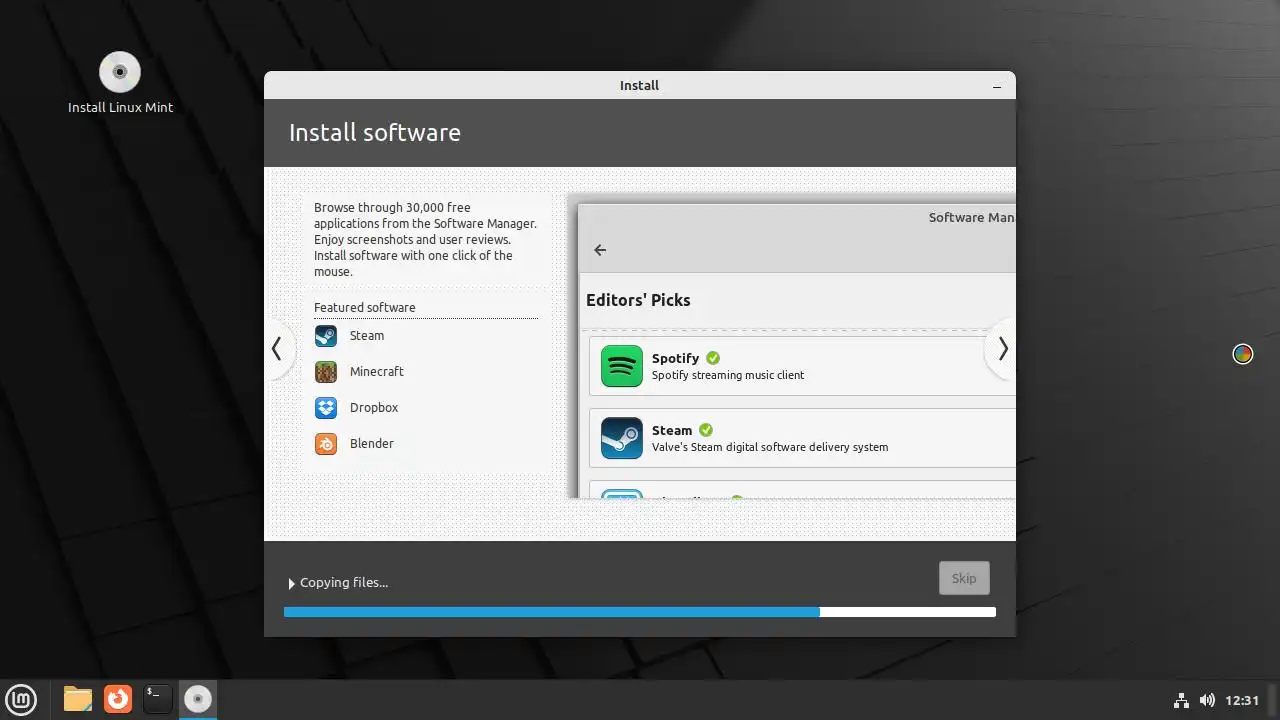Click the round colorful icon on the desktop
The width and height of the screenshot is (1280, 720).
tap(1243, 354)
